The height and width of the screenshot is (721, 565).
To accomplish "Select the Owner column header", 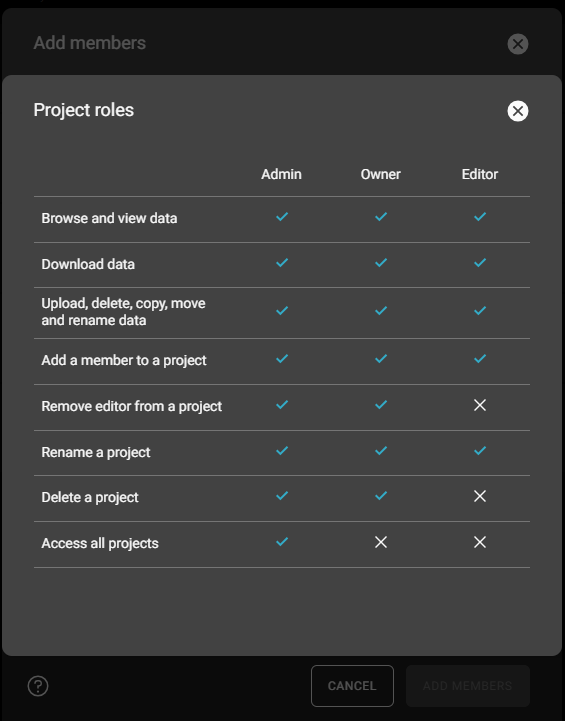I will point(381,174).
